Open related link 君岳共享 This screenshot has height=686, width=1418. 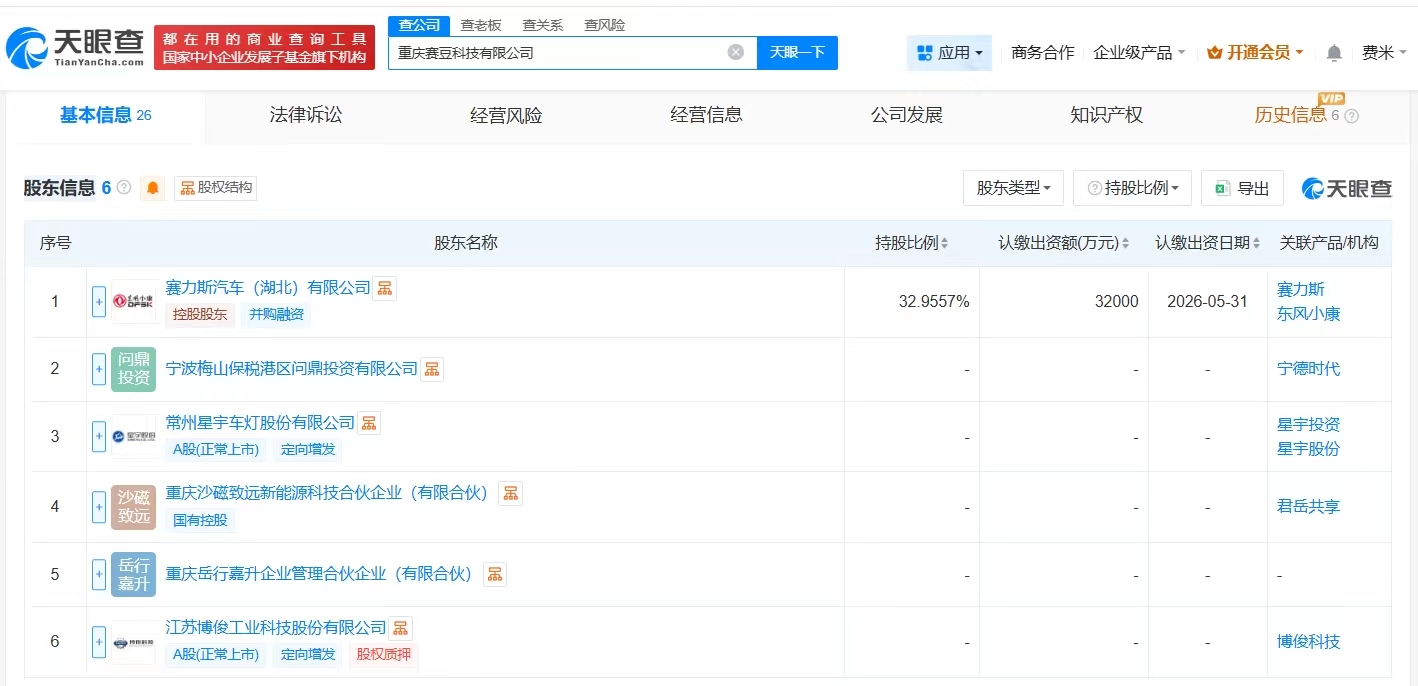1308,507
